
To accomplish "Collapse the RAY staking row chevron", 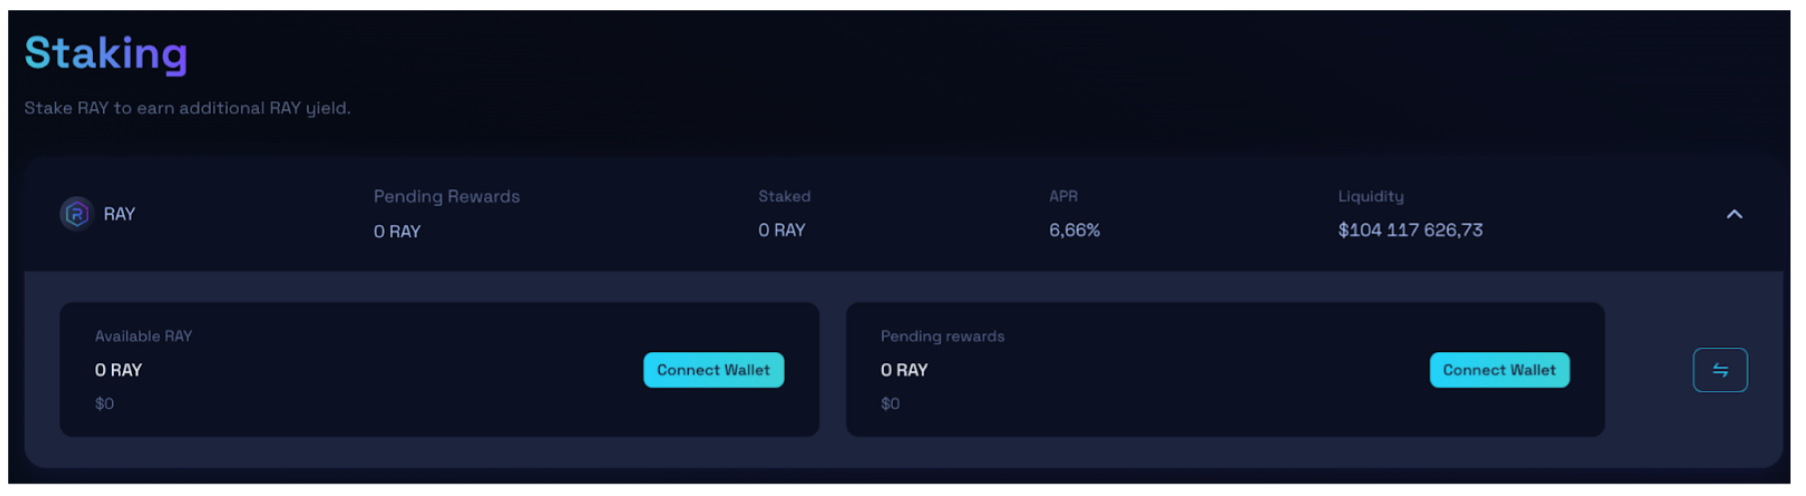I will (1734, 214).
